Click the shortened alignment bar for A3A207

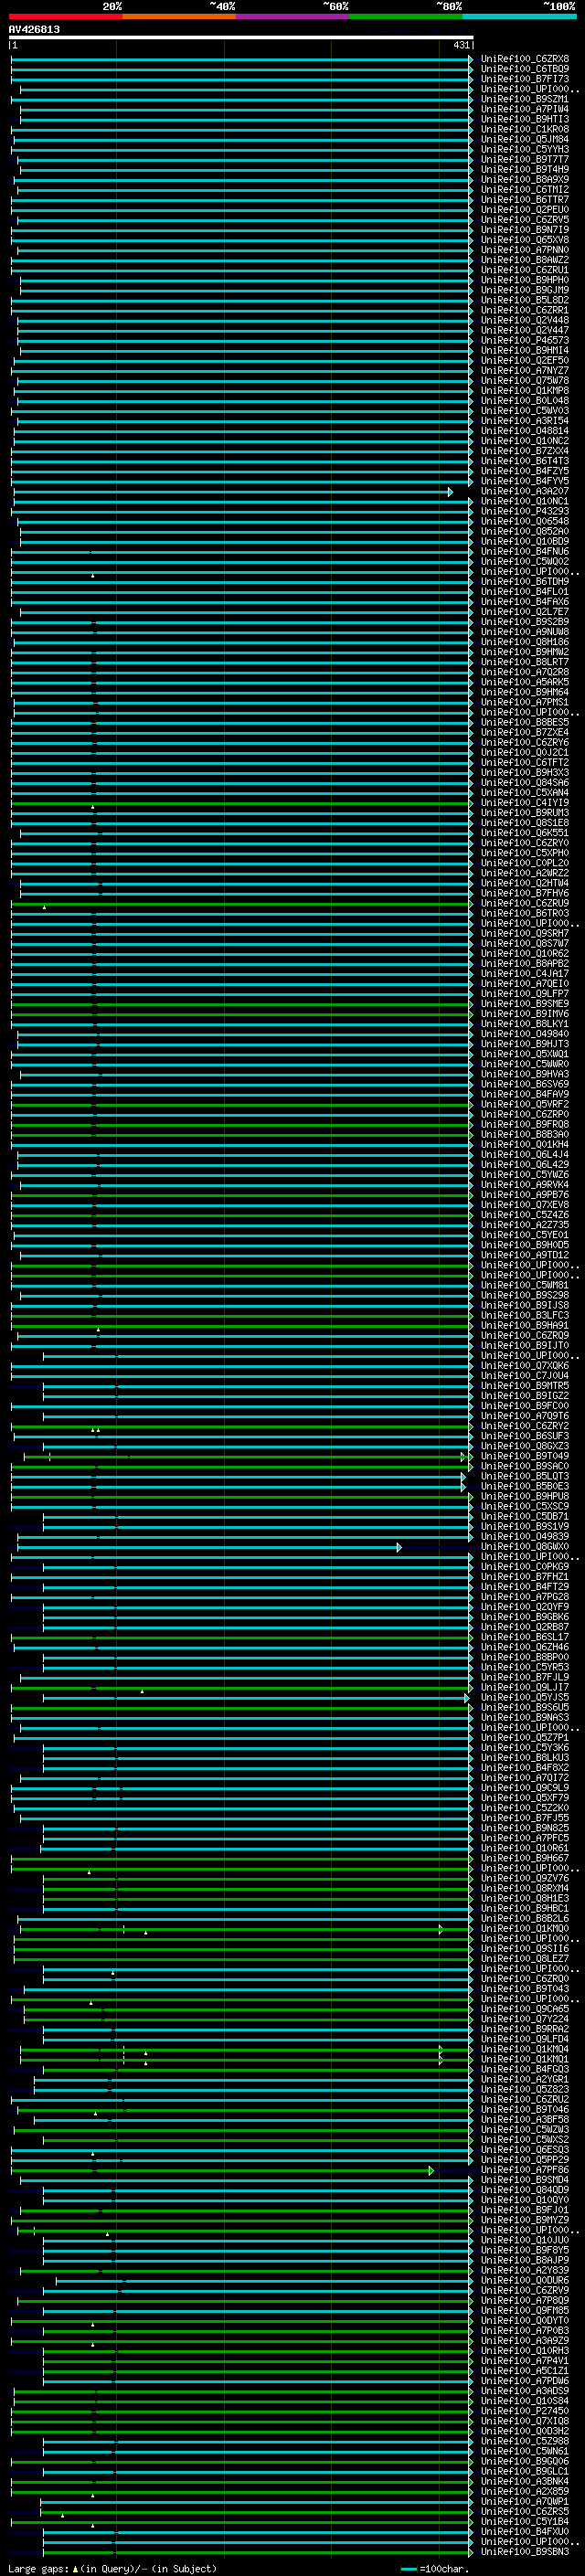pos(233,491)
